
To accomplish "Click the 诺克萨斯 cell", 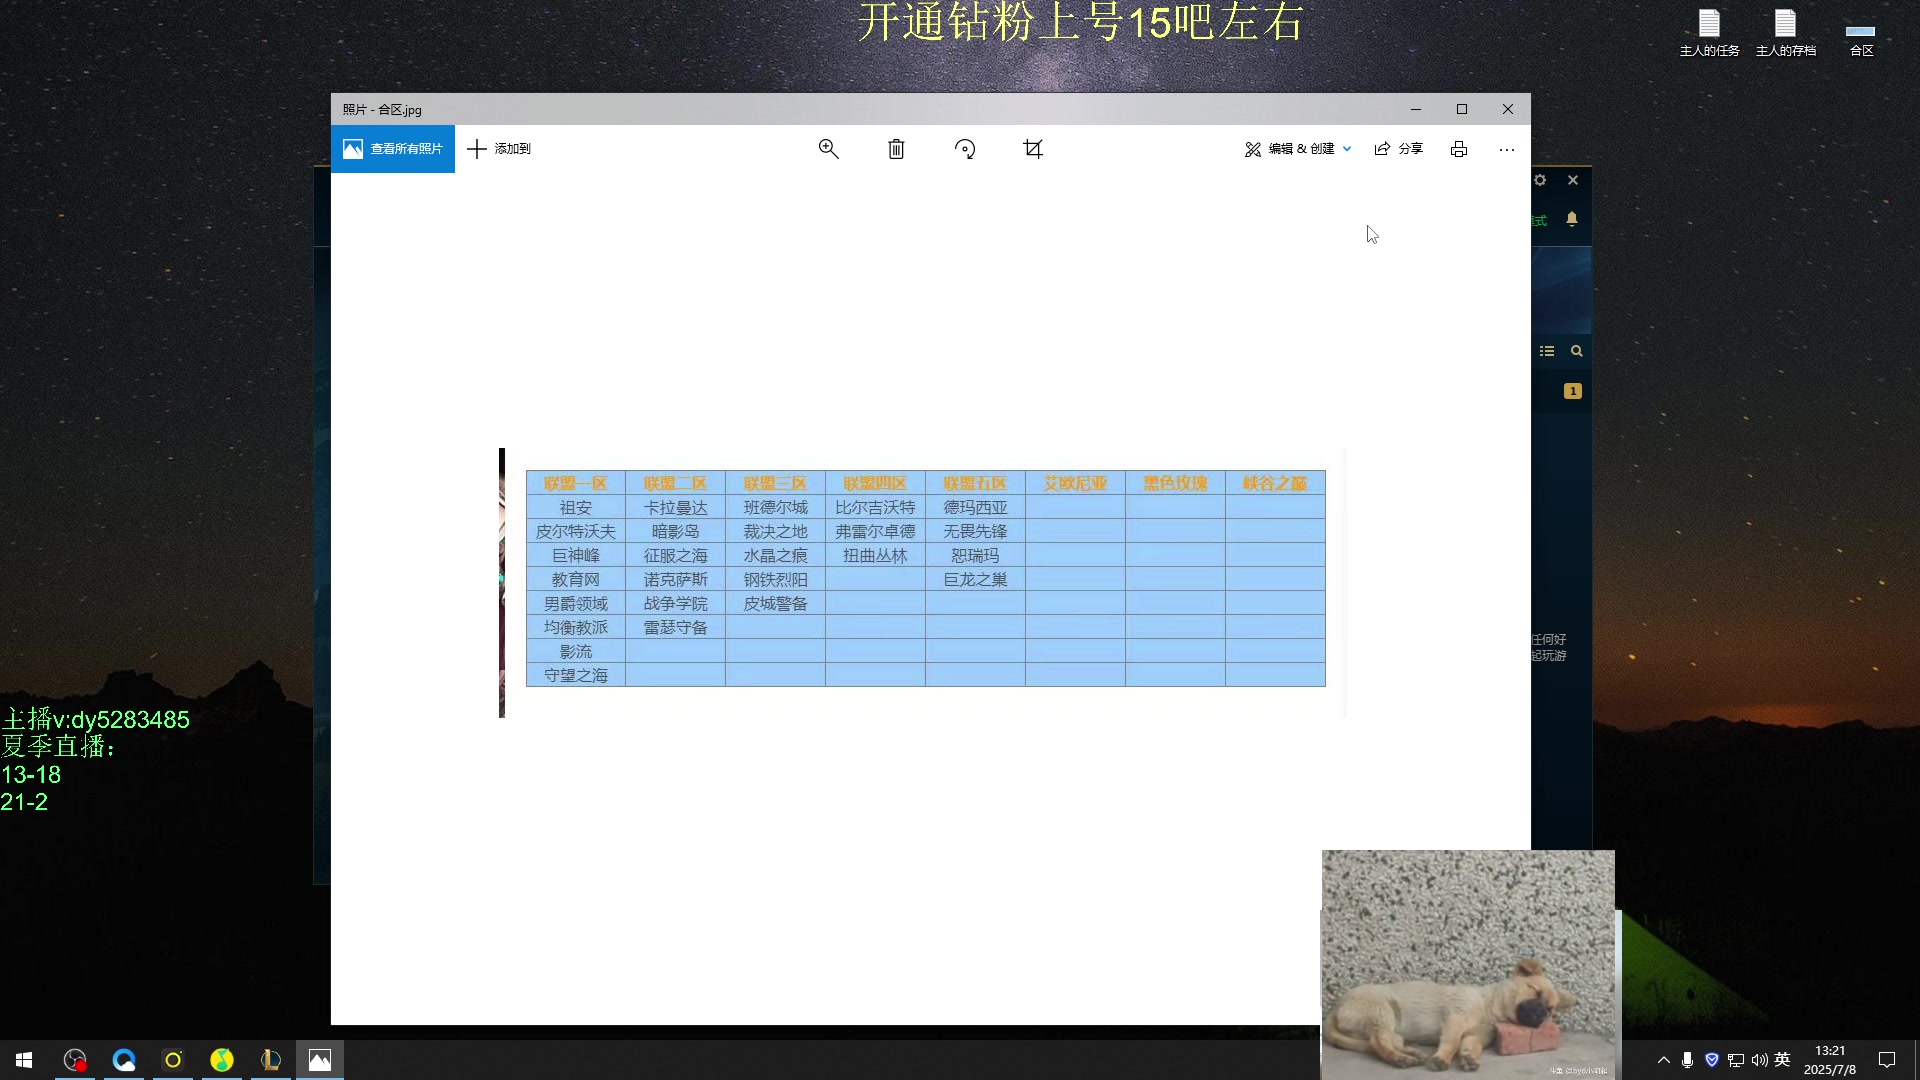I will point(676,580).
